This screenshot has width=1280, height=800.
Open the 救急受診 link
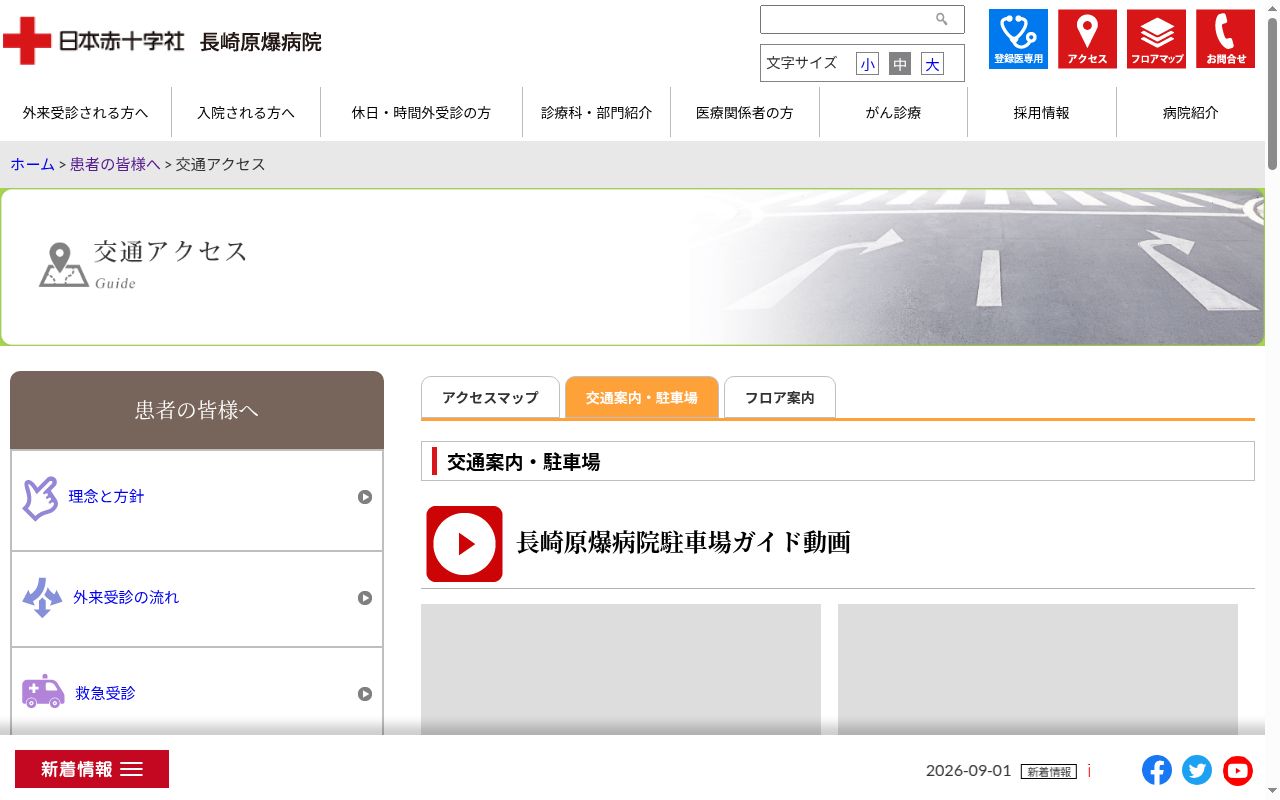pos(105,693)
